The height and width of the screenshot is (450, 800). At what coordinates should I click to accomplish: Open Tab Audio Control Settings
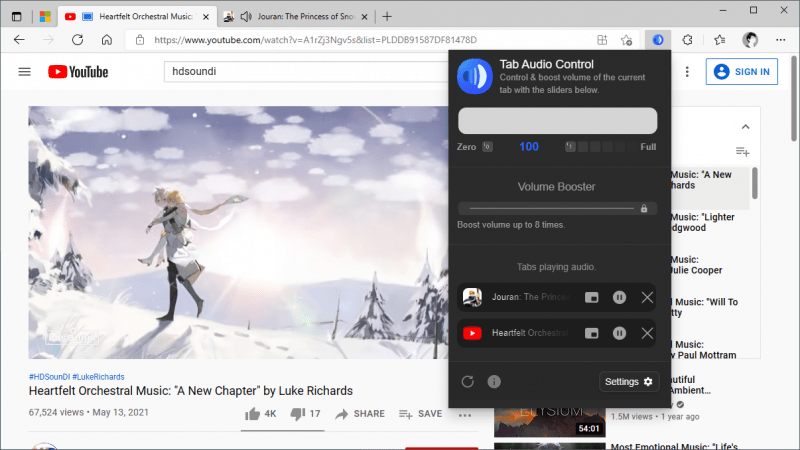pos(629,382)
